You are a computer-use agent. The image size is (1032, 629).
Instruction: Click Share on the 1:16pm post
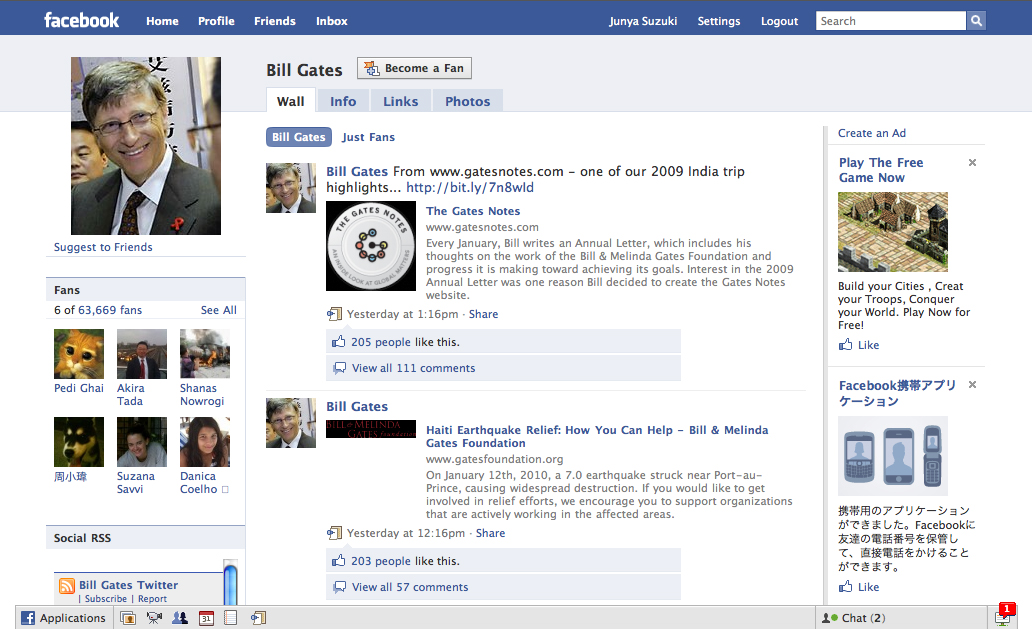pyautogui.click(x=483, y=314)
